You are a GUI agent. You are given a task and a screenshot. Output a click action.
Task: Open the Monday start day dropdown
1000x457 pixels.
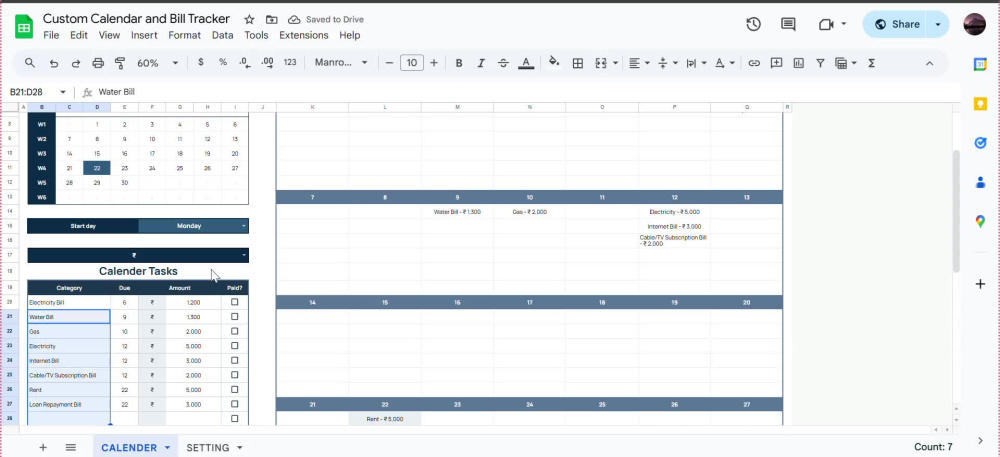point(244,226)
